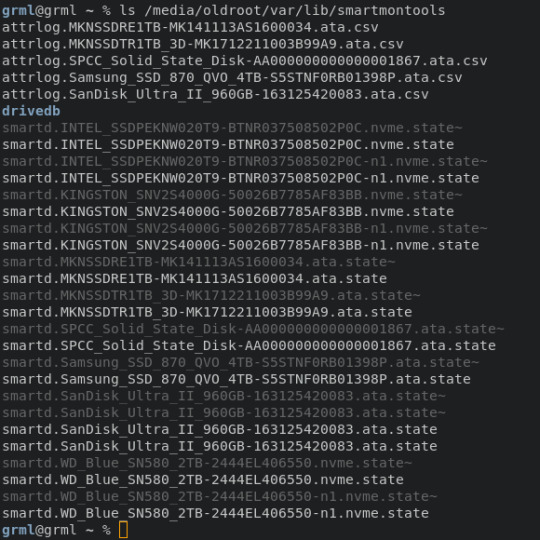Screen dimensions: 540x540
Task: Click bright WD_Blue_SN580_2TB-n1.nvme.state entry
Action: click(x=215, y=513)
